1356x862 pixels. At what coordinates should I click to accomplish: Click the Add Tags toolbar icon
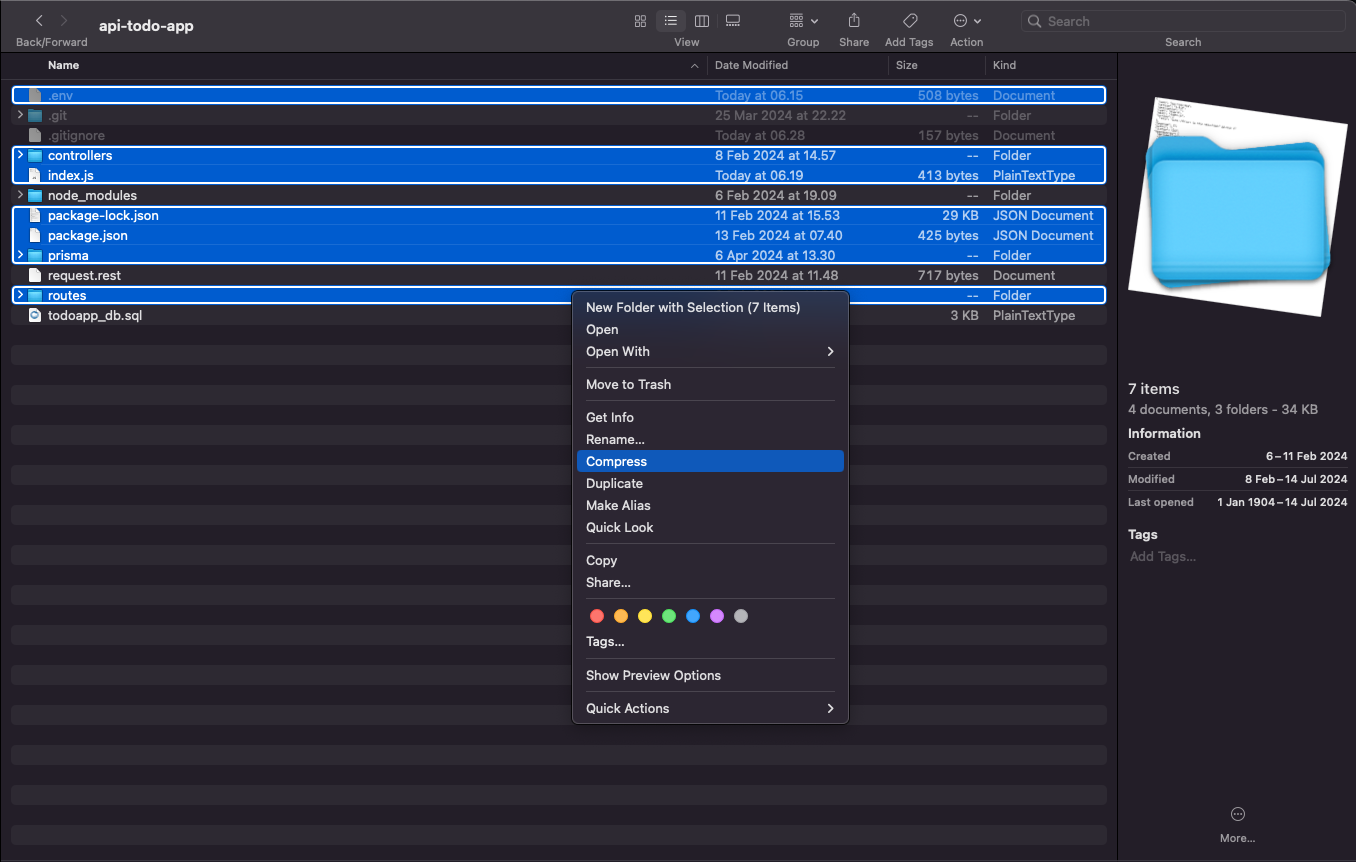coord(909,21)
